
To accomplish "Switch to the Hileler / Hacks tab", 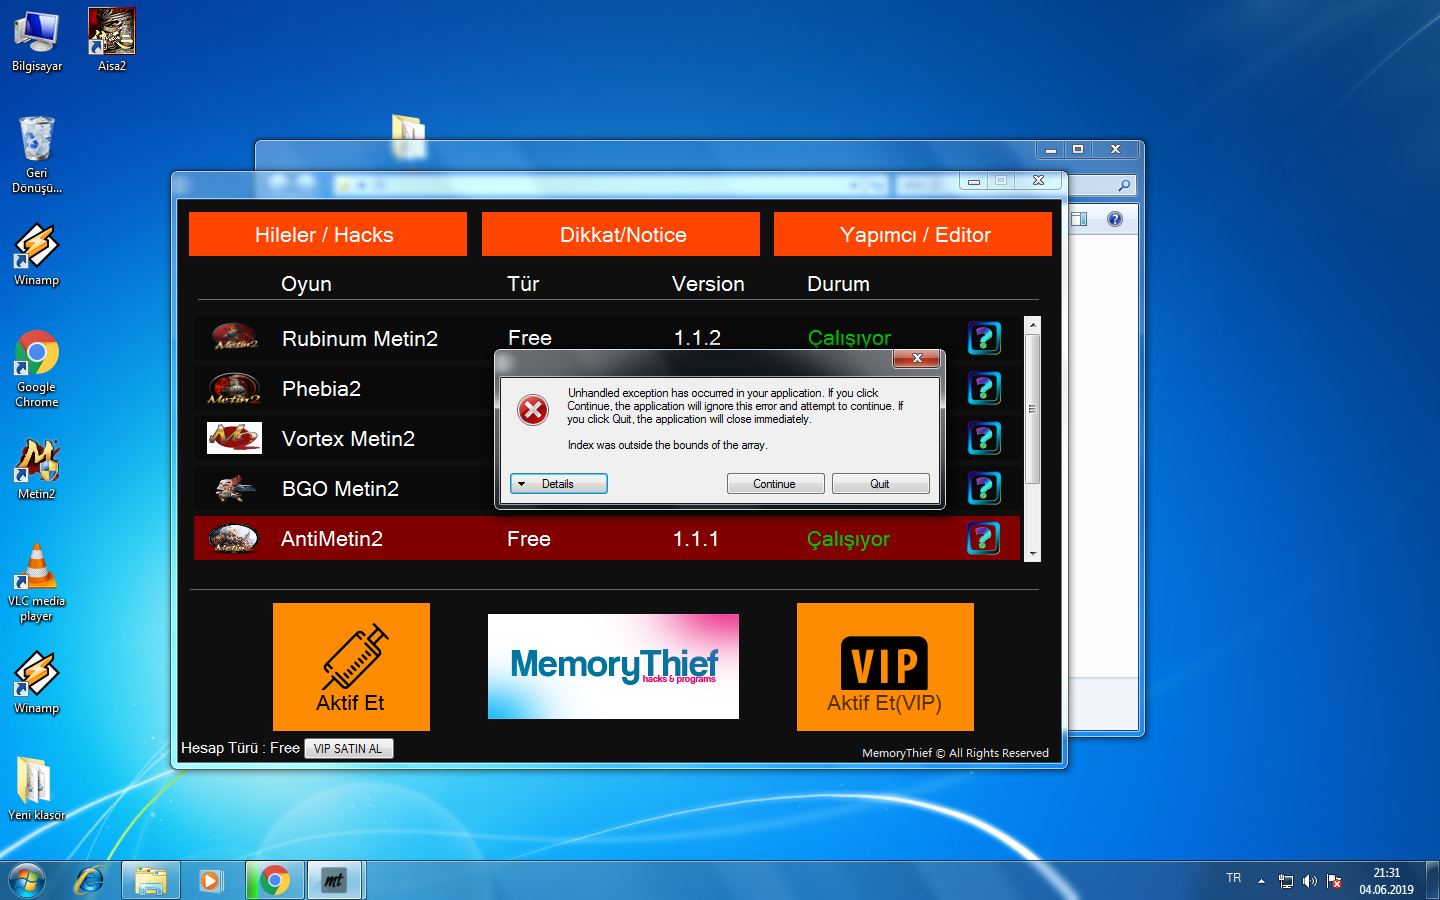I will (328, 234).
